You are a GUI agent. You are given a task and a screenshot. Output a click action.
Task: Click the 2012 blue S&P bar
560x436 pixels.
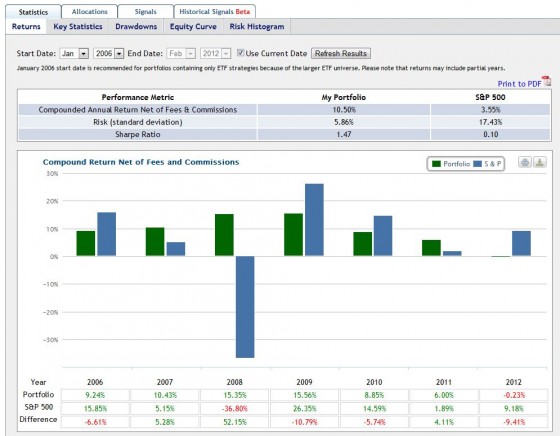pyautogui.click(x=521, y=243)
